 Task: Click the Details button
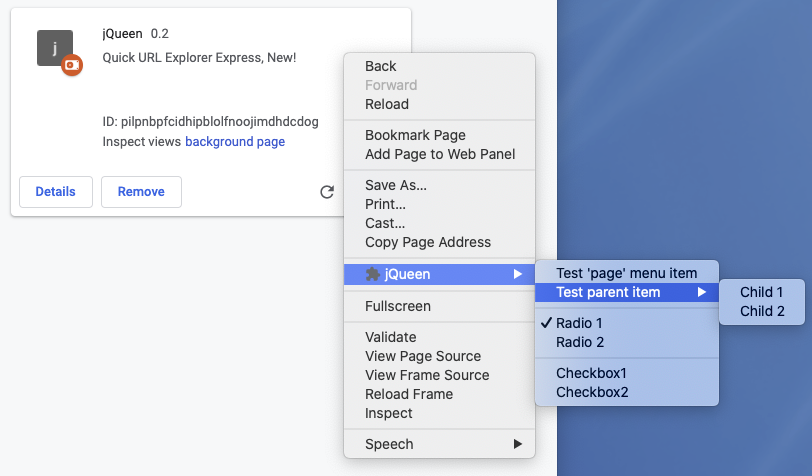pyautogui.click(x=56, y=192)
